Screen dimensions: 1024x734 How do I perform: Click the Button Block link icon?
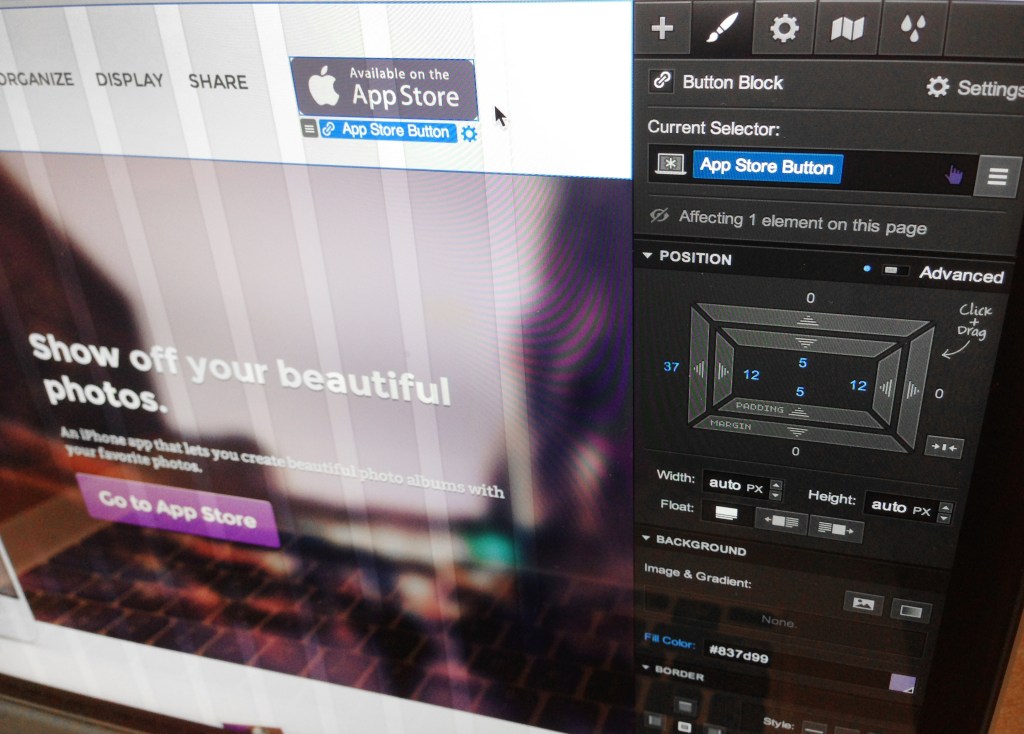click(x=662, y=80)
